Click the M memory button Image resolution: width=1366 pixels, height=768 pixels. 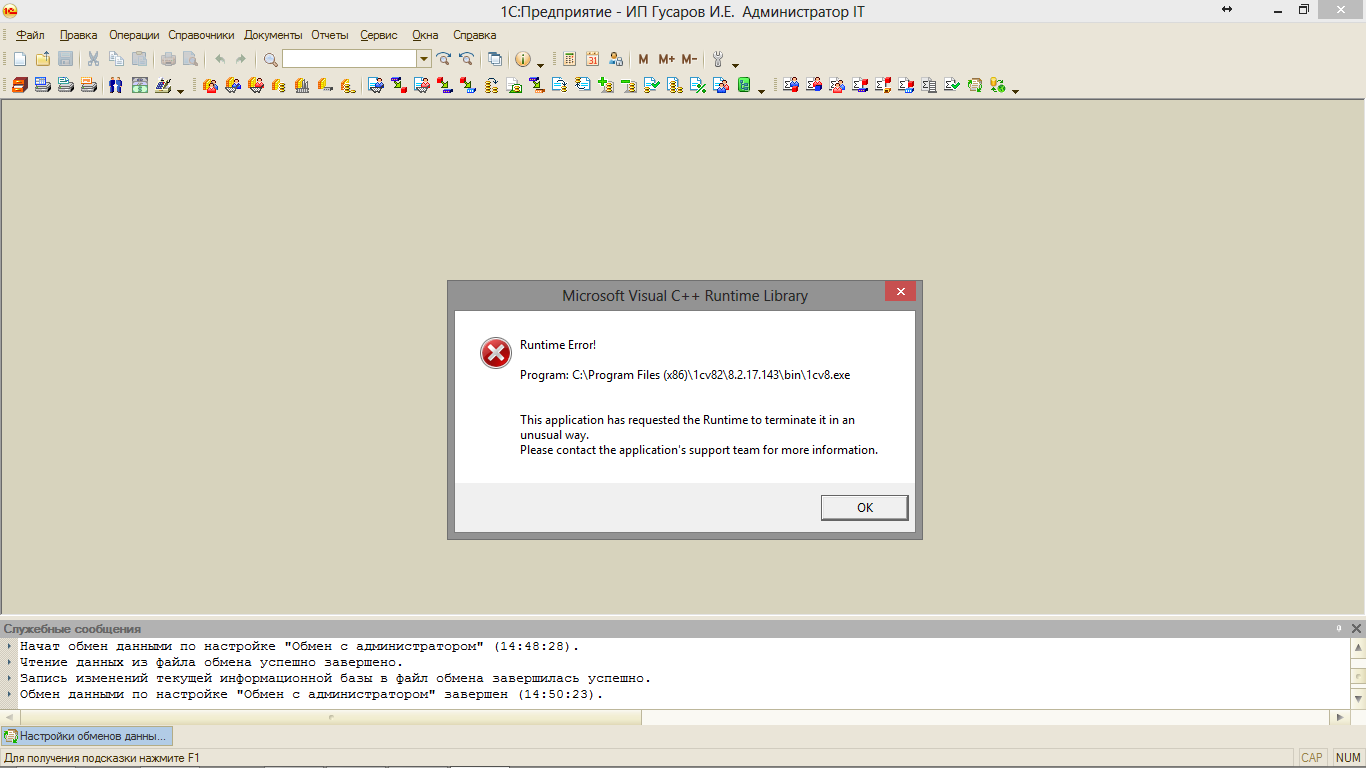[643, 59]
